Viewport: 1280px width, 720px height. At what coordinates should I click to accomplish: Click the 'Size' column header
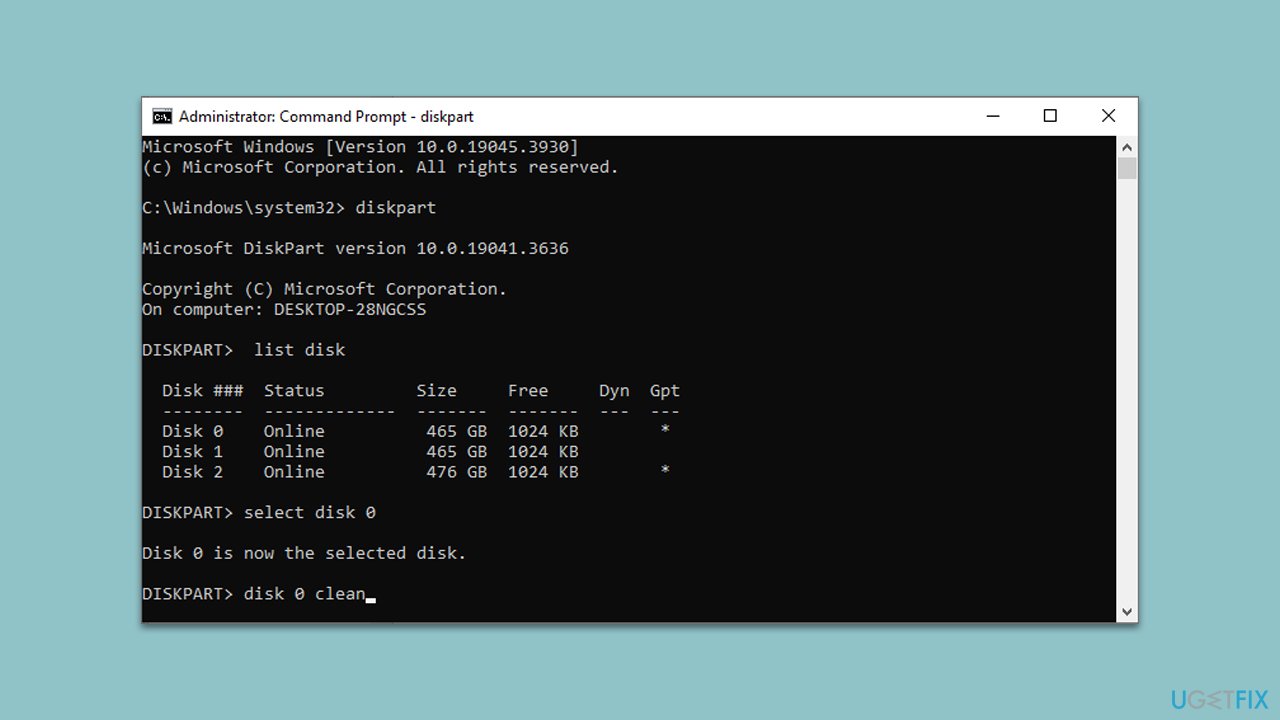click(x=437, y=390)
